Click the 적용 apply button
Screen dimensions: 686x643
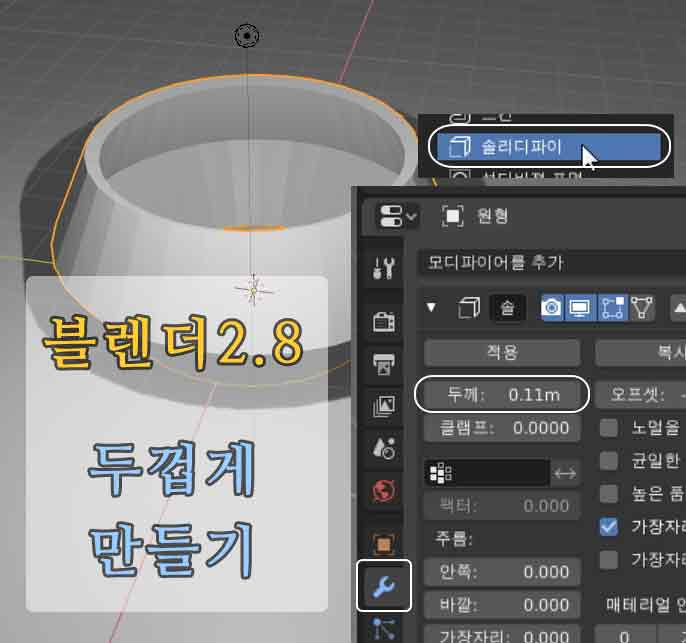point(502,352)
